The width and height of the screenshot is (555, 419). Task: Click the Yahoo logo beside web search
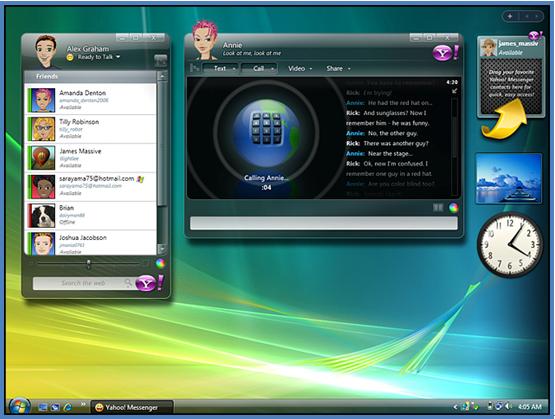[149, 283]
